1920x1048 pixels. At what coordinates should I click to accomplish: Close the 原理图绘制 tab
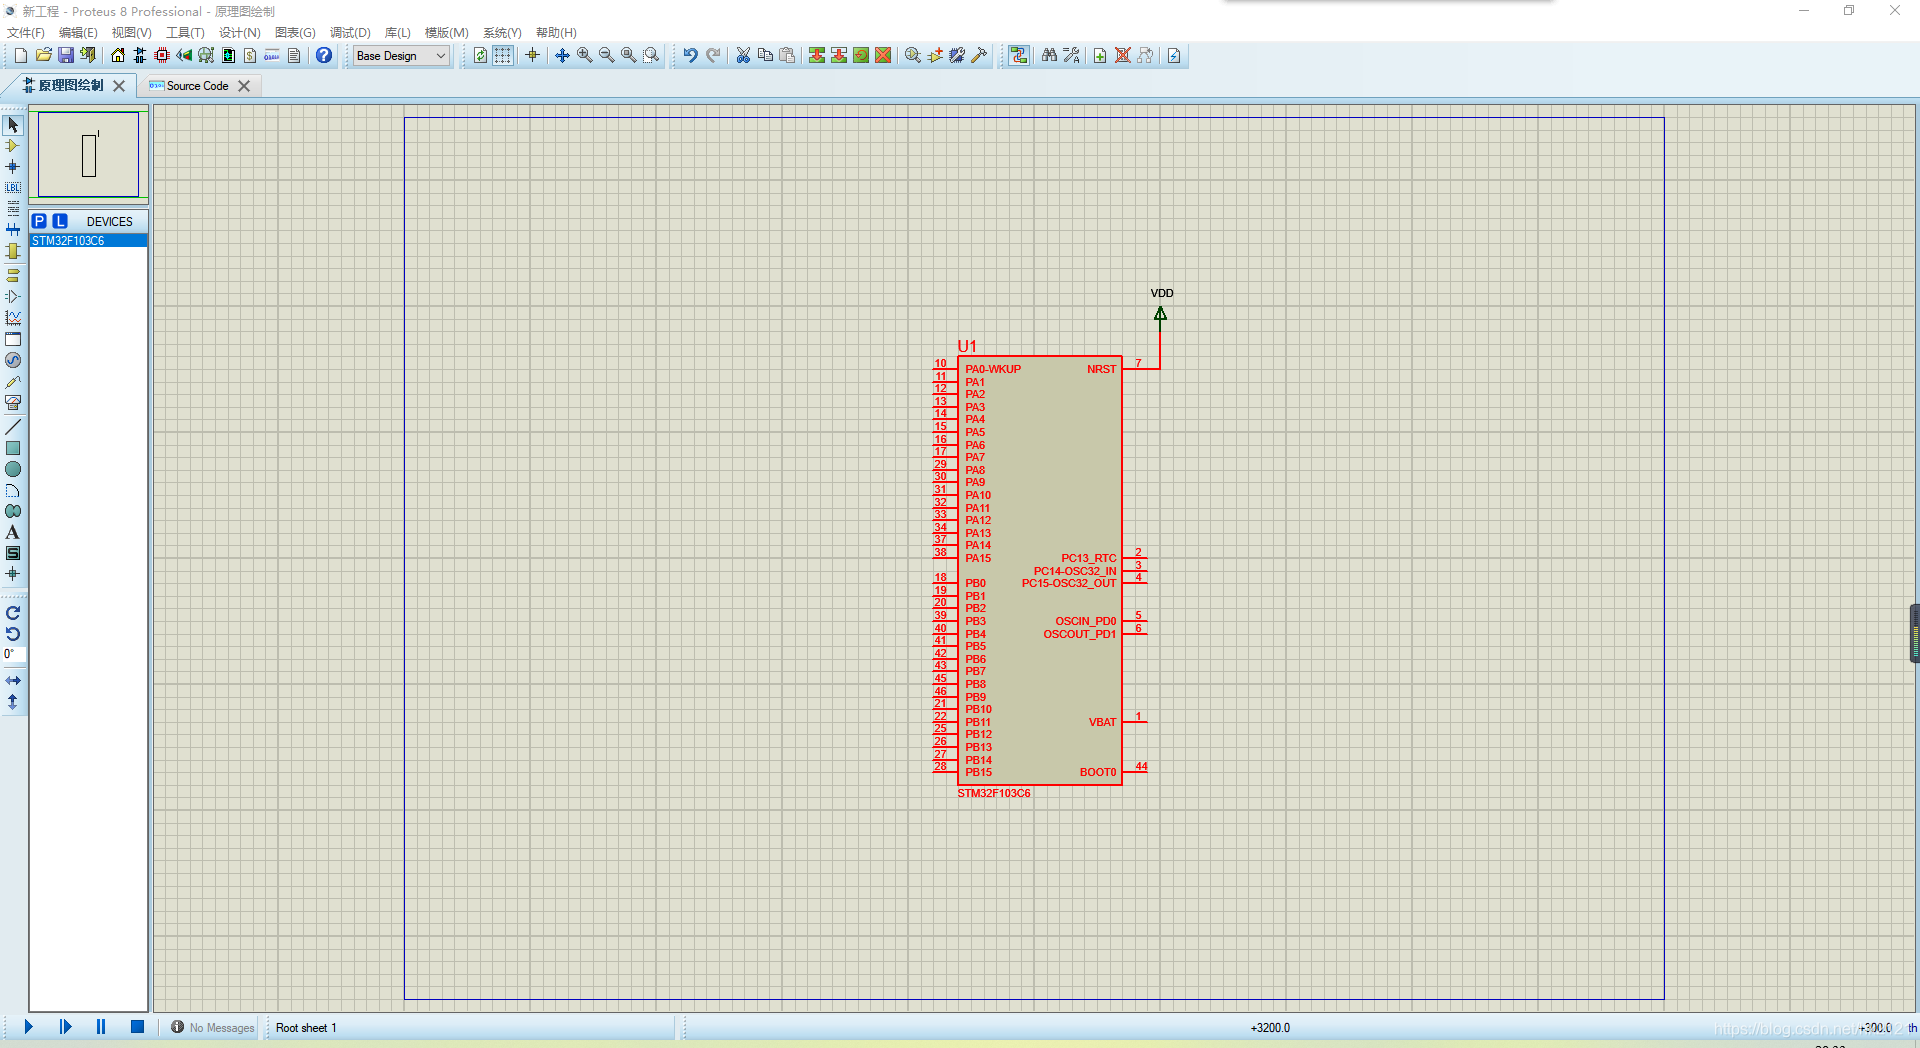[x=119, y=86]
